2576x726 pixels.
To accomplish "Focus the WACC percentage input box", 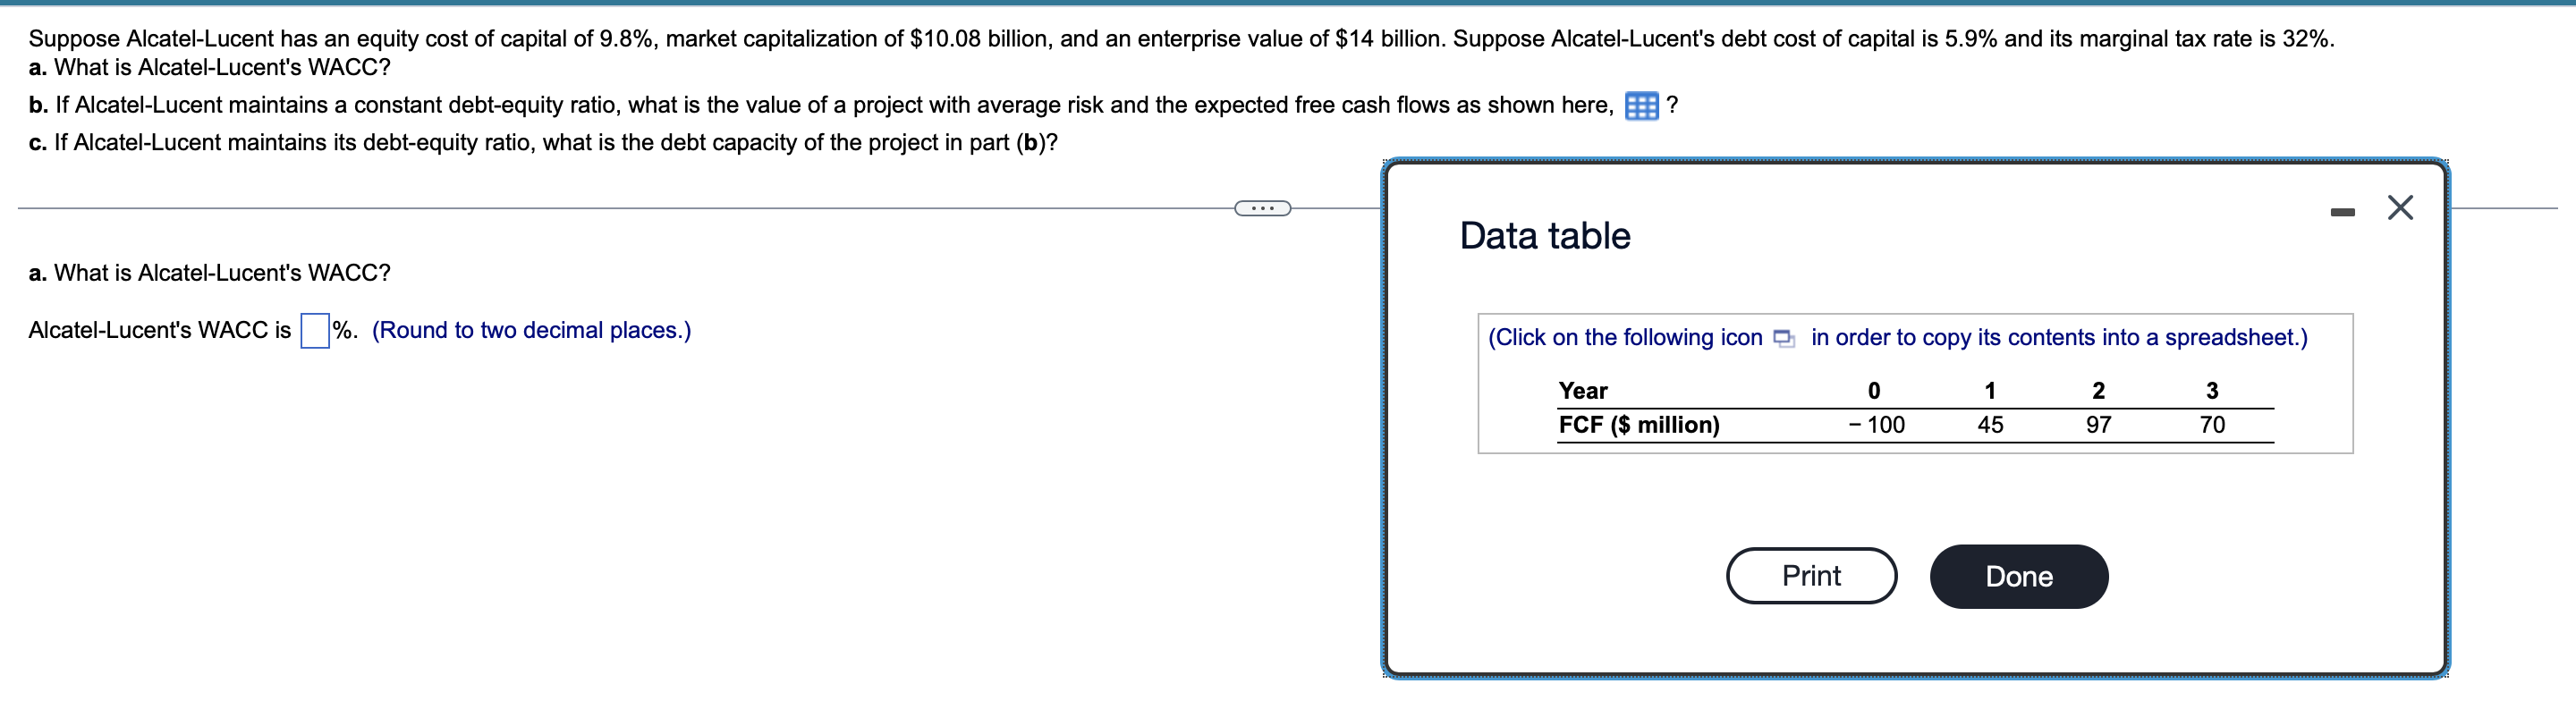I will click(x=315, y=331).
